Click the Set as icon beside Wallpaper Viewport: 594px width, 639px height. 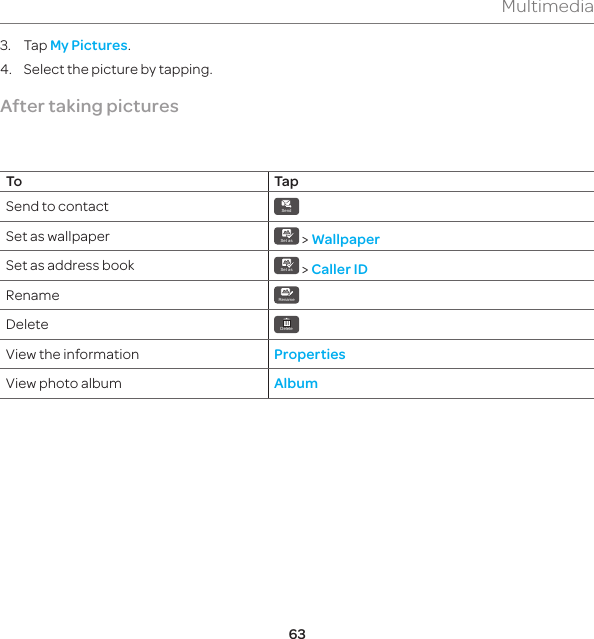286,236
